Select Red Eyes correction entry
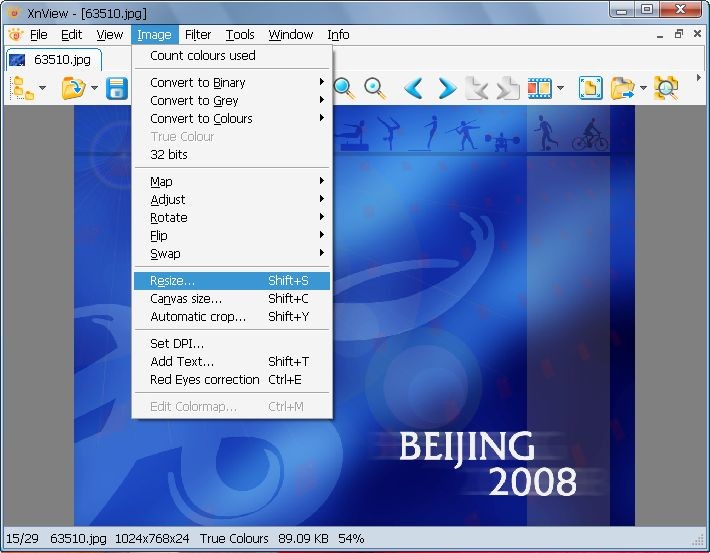 pos(232,380)
